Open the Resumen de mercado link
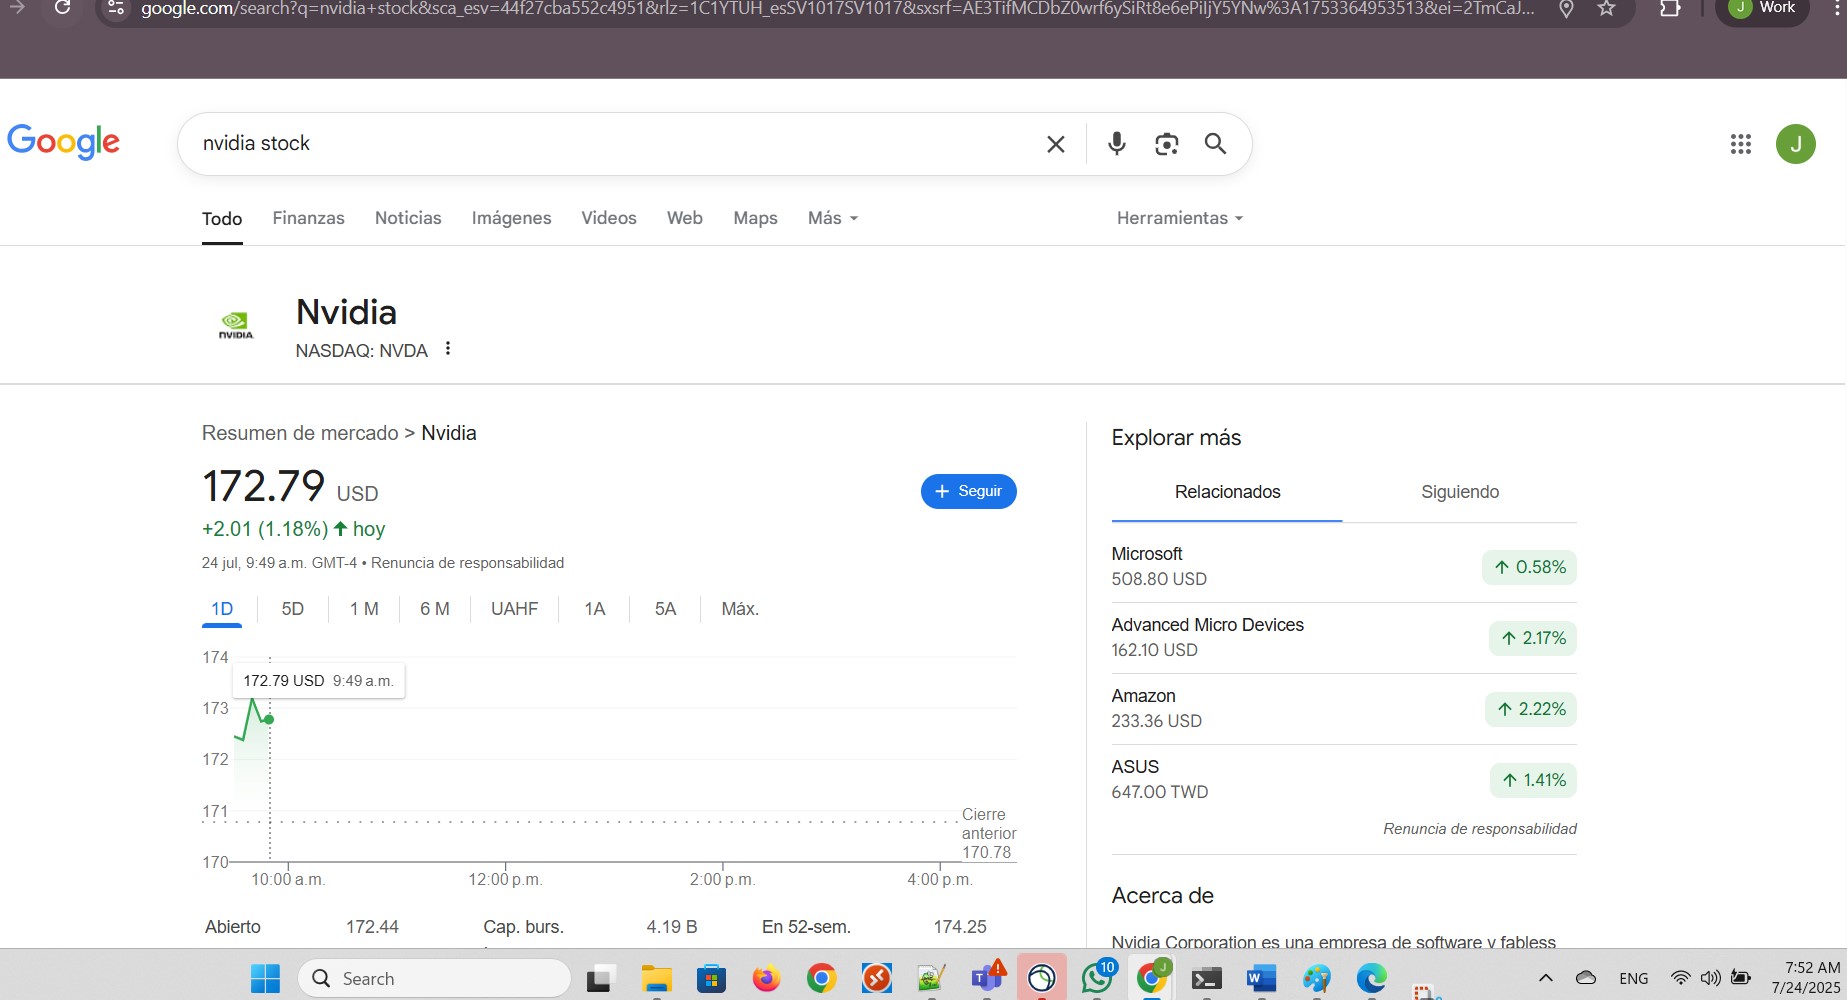 click(300, 433)
